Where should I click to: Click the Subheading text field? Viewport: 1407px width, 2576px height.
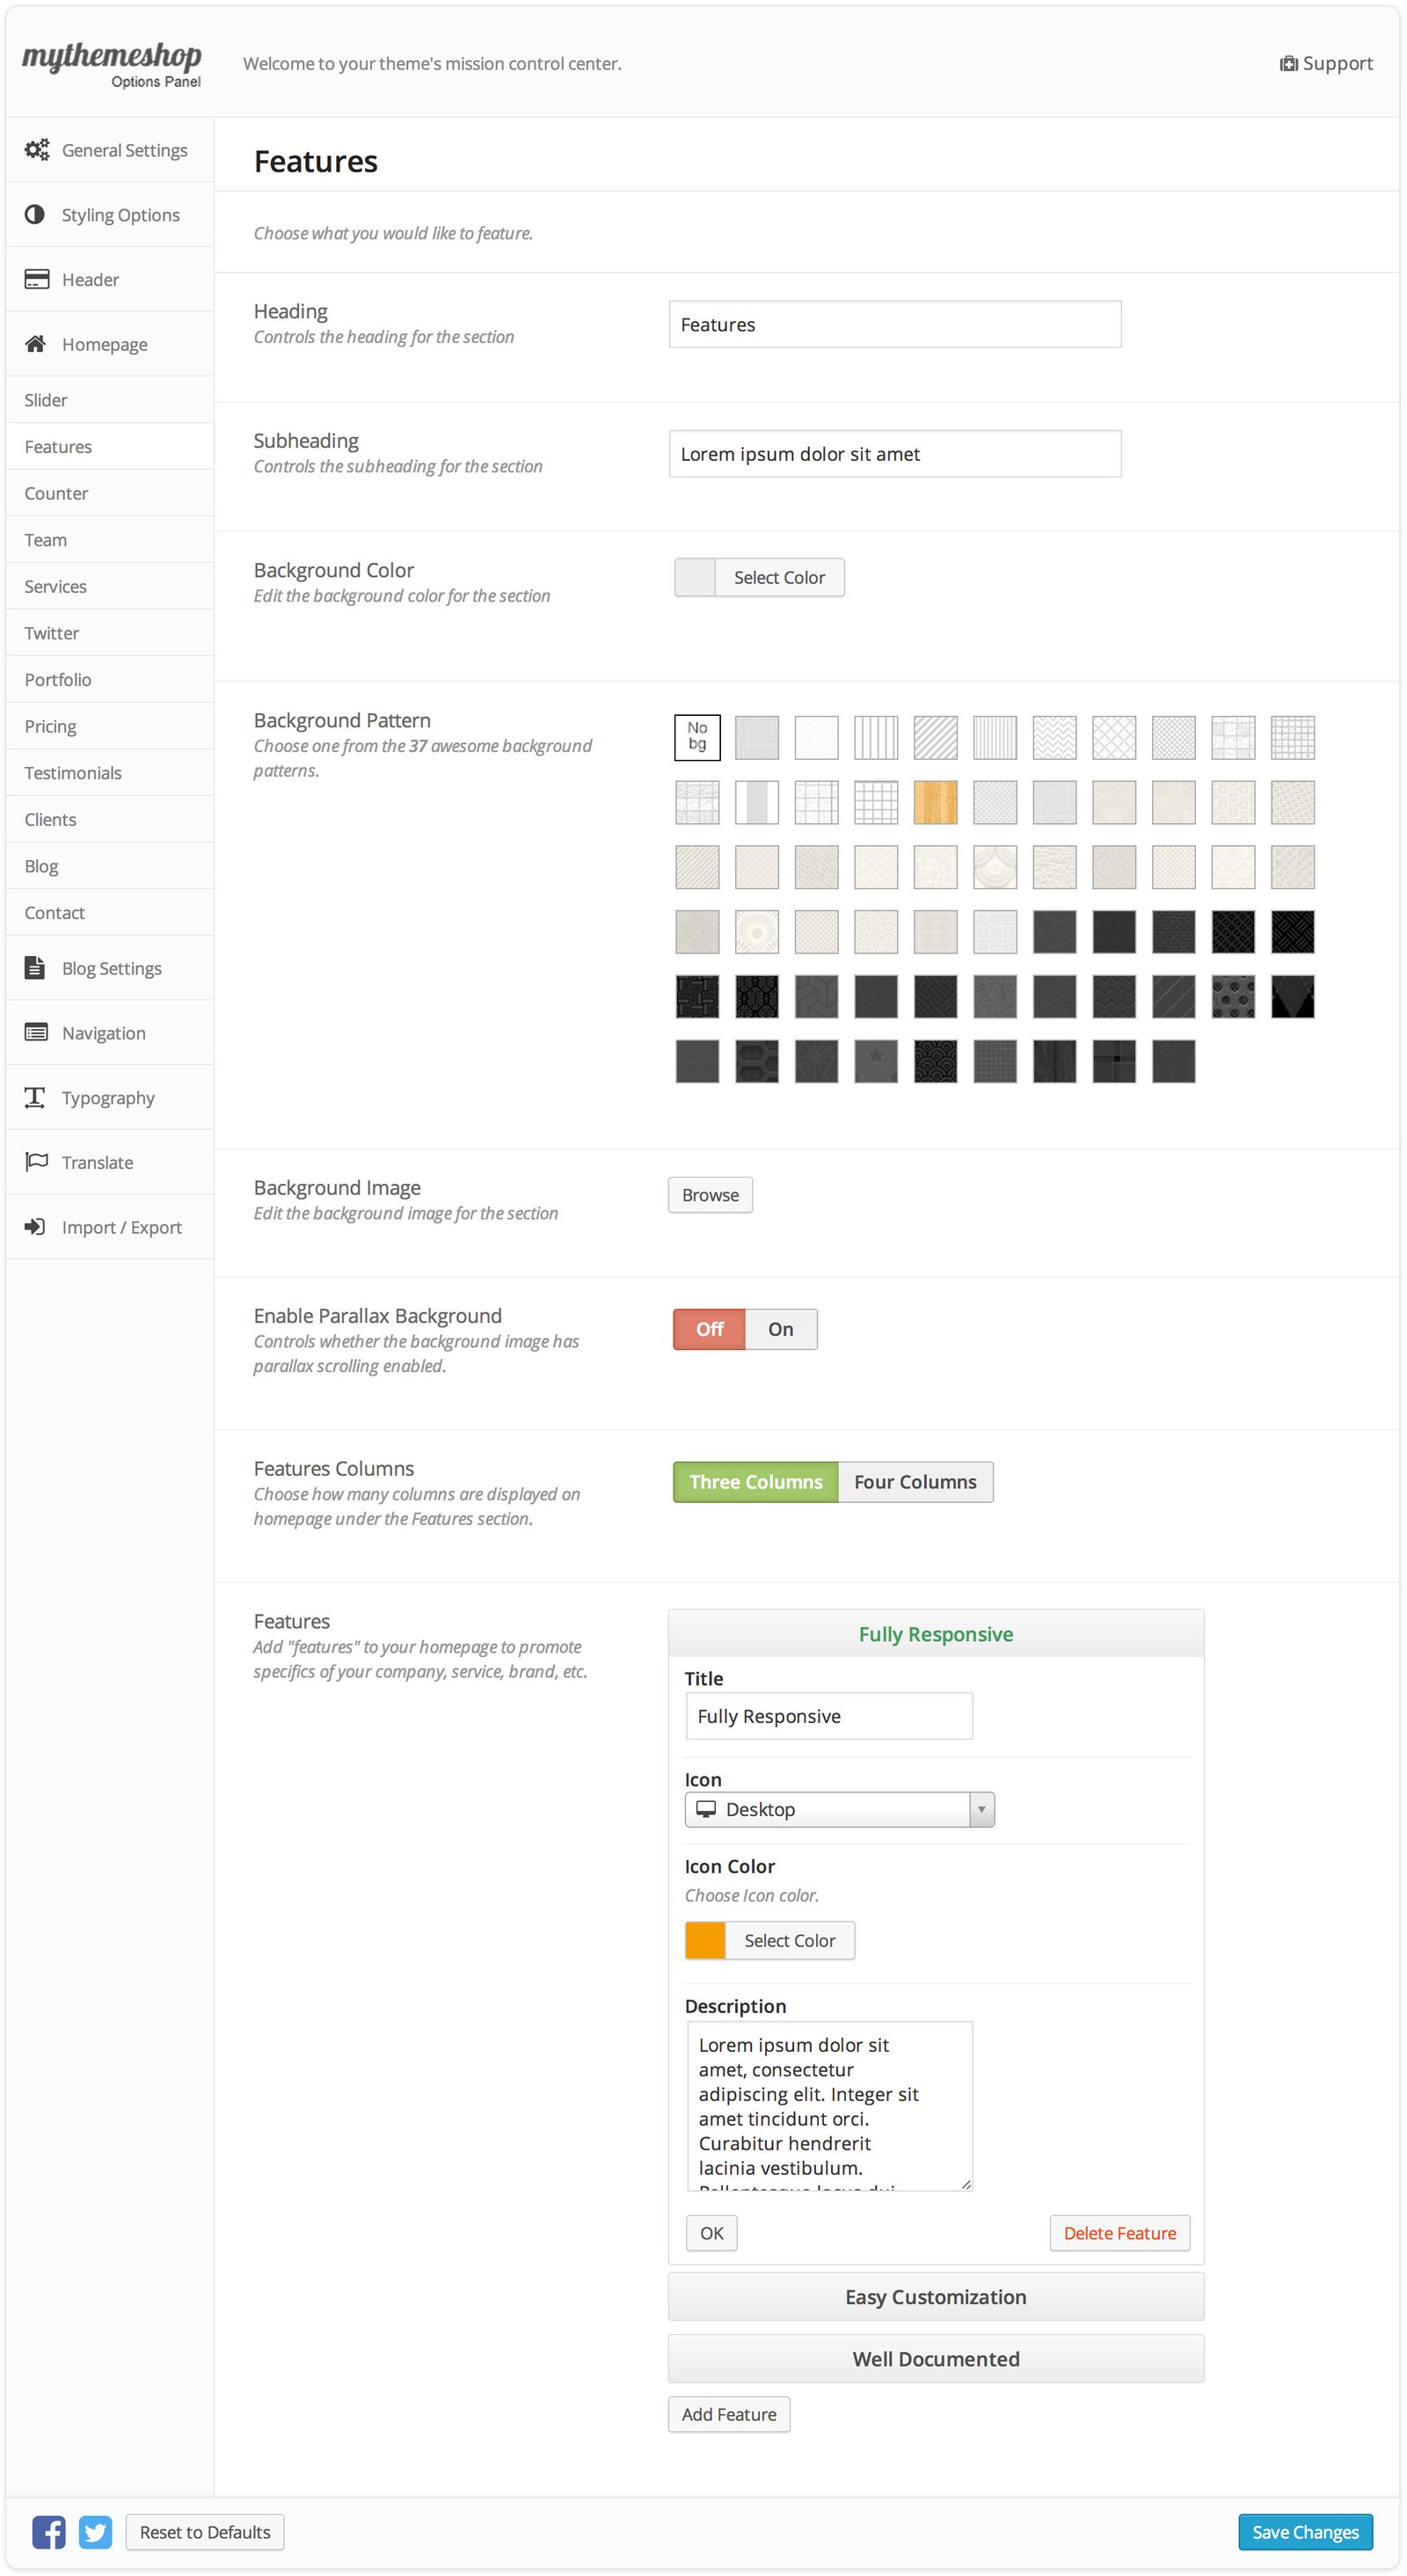[894, 454]
